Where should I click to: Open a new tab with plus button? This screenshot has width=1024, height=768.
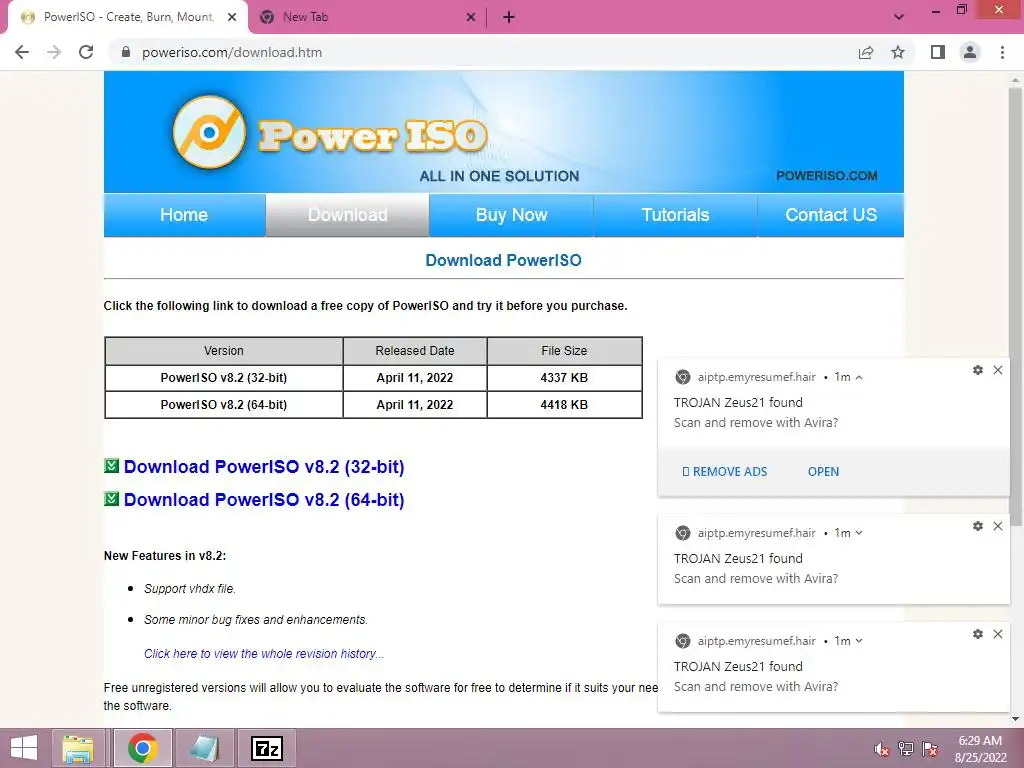509,17
